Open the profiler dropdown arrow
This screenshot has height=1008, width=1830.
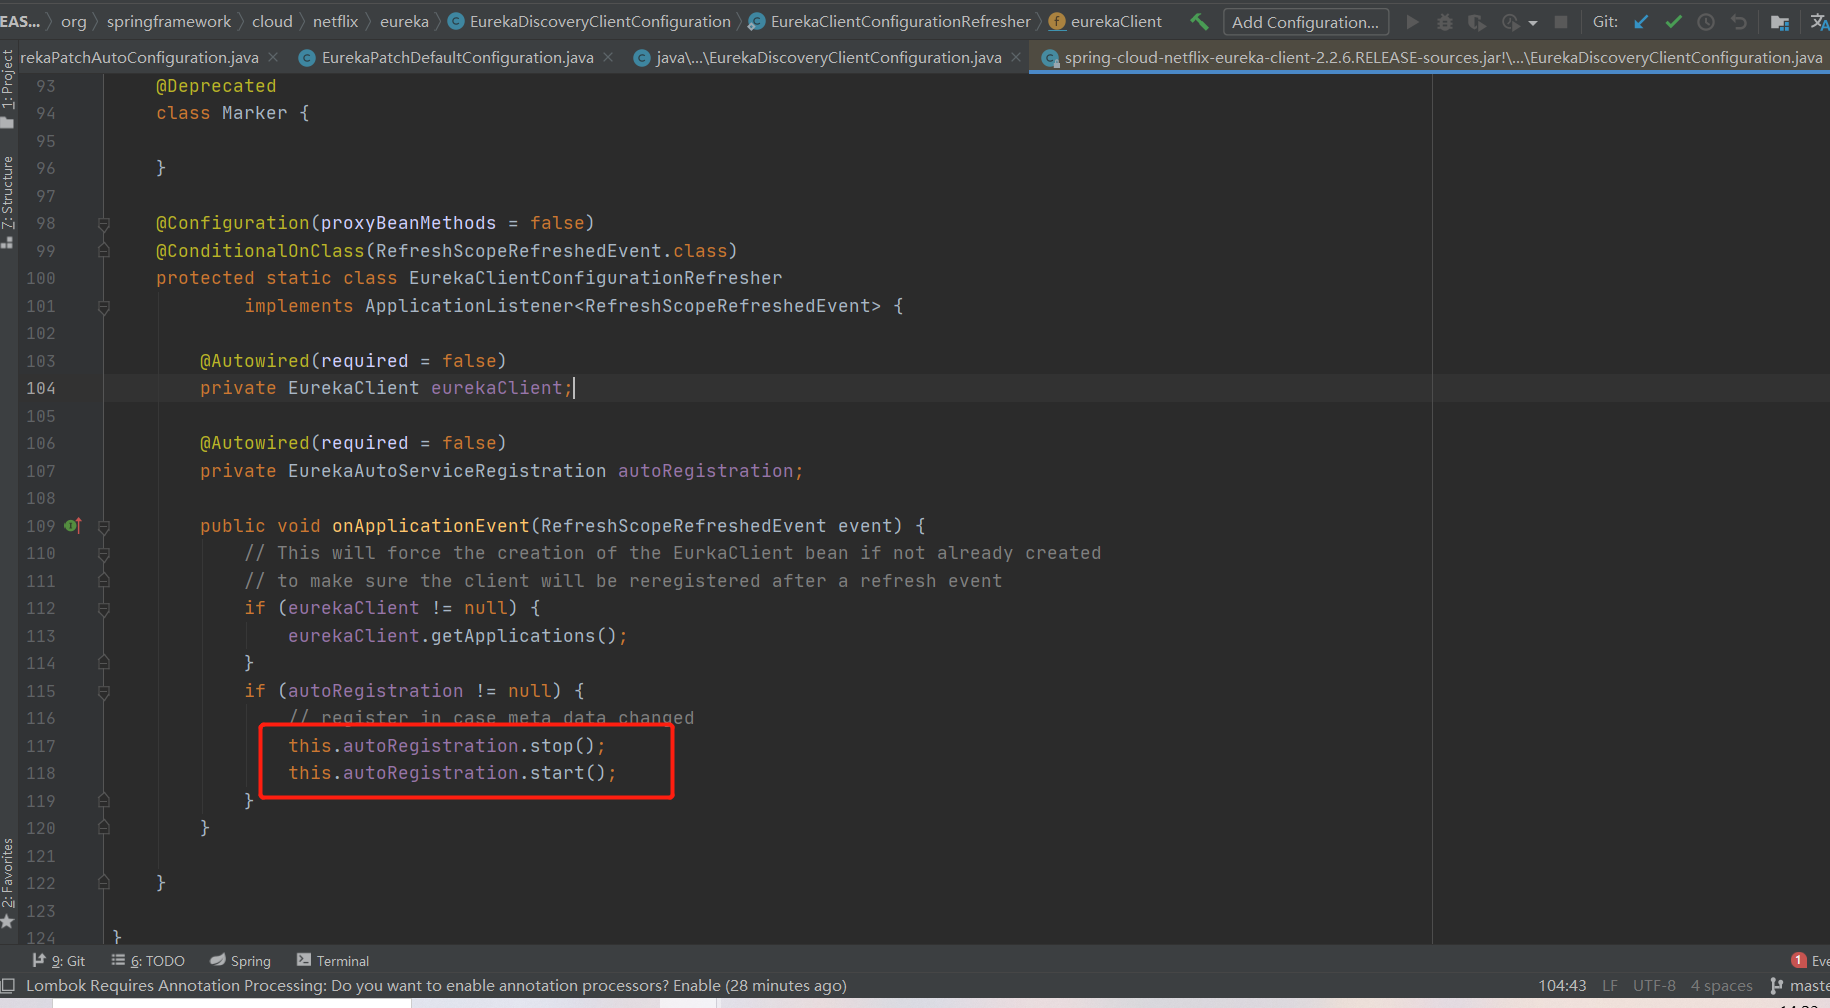(1533, 23)
